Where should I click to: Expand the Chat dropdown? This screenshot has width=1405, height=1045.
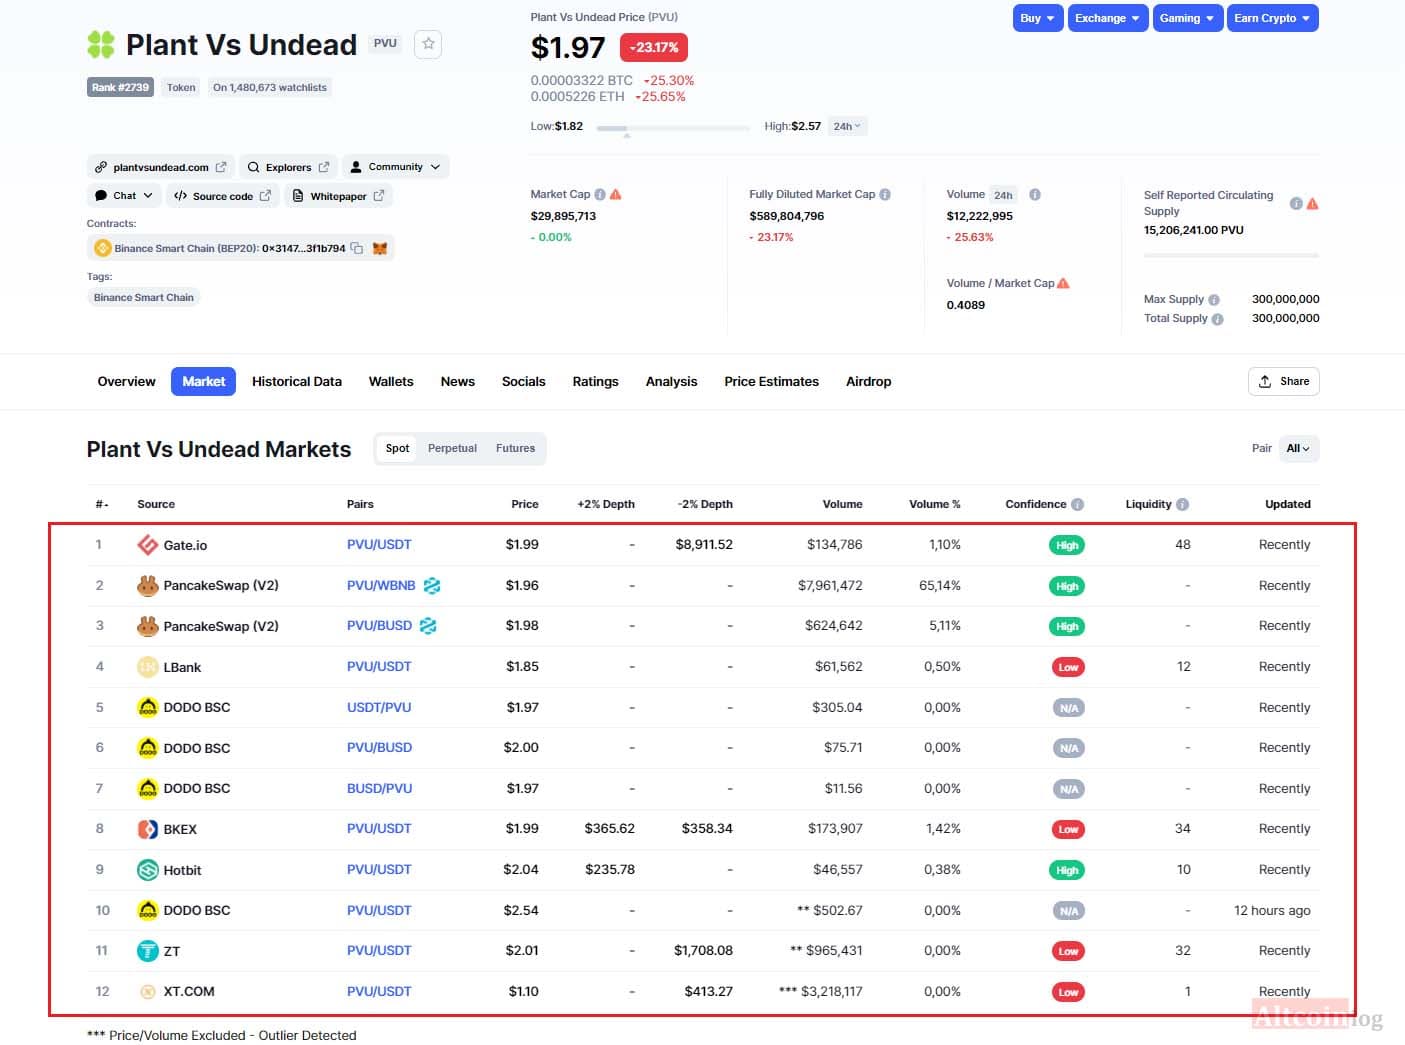click(x=123, y=196)
